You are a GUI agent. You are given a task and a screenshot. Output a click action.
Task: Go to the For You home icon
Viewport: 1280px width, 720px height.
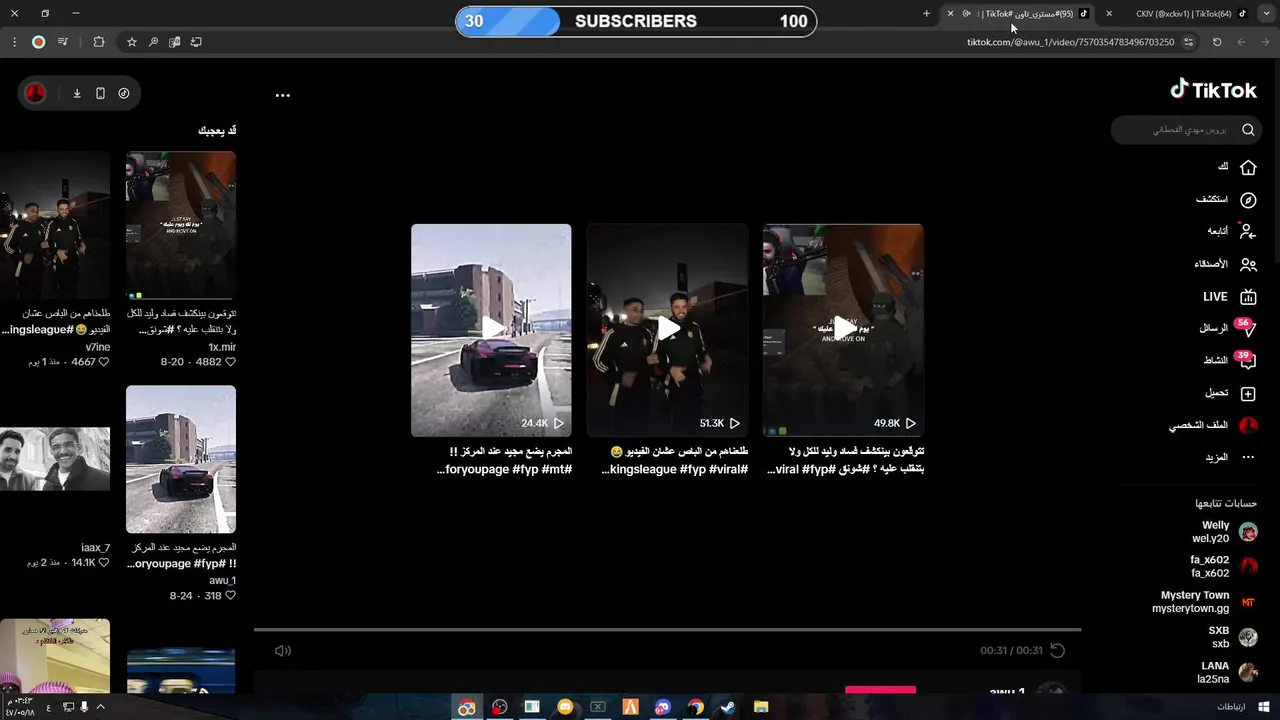click(1248, 167)
